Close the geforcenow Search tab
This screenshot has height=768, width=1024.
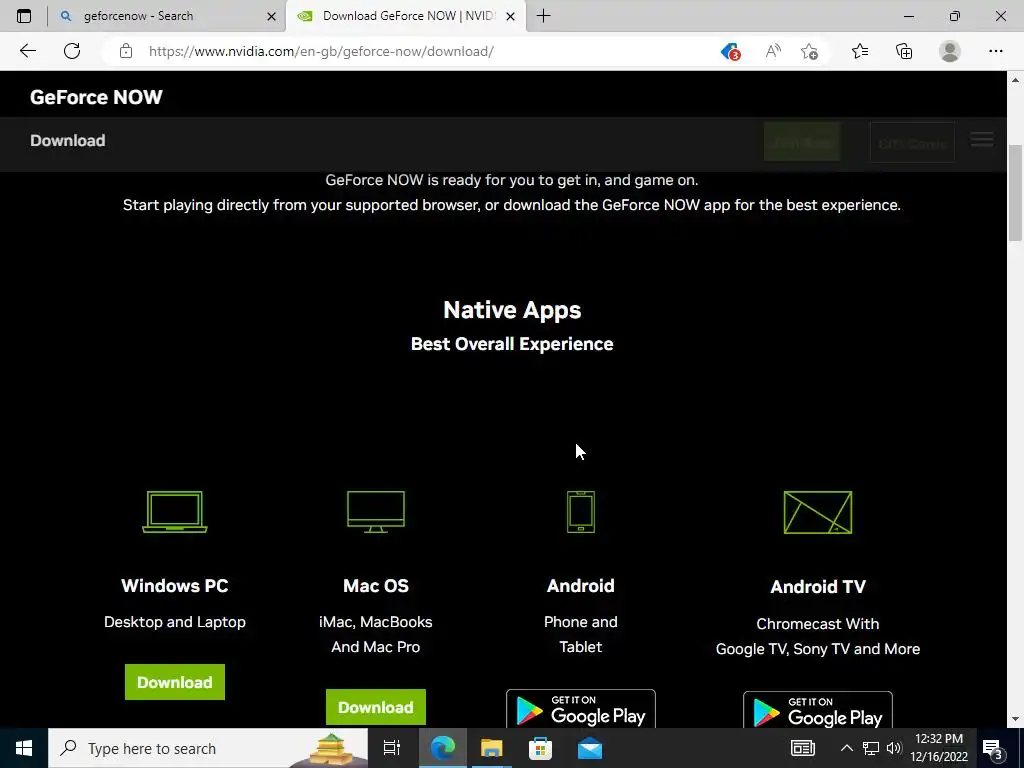272,16
